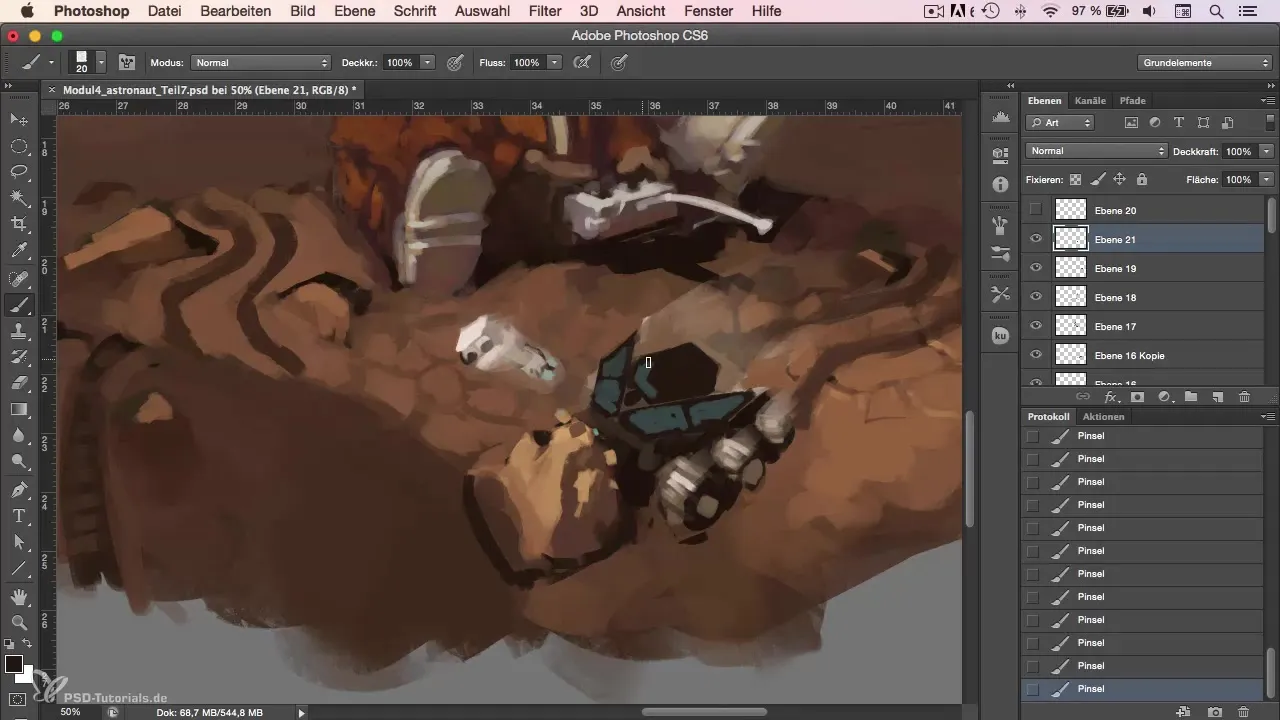Open layer filter Art dropdown
Image resolution: width=1280 pixels, height=720 pixels.
1060,122
